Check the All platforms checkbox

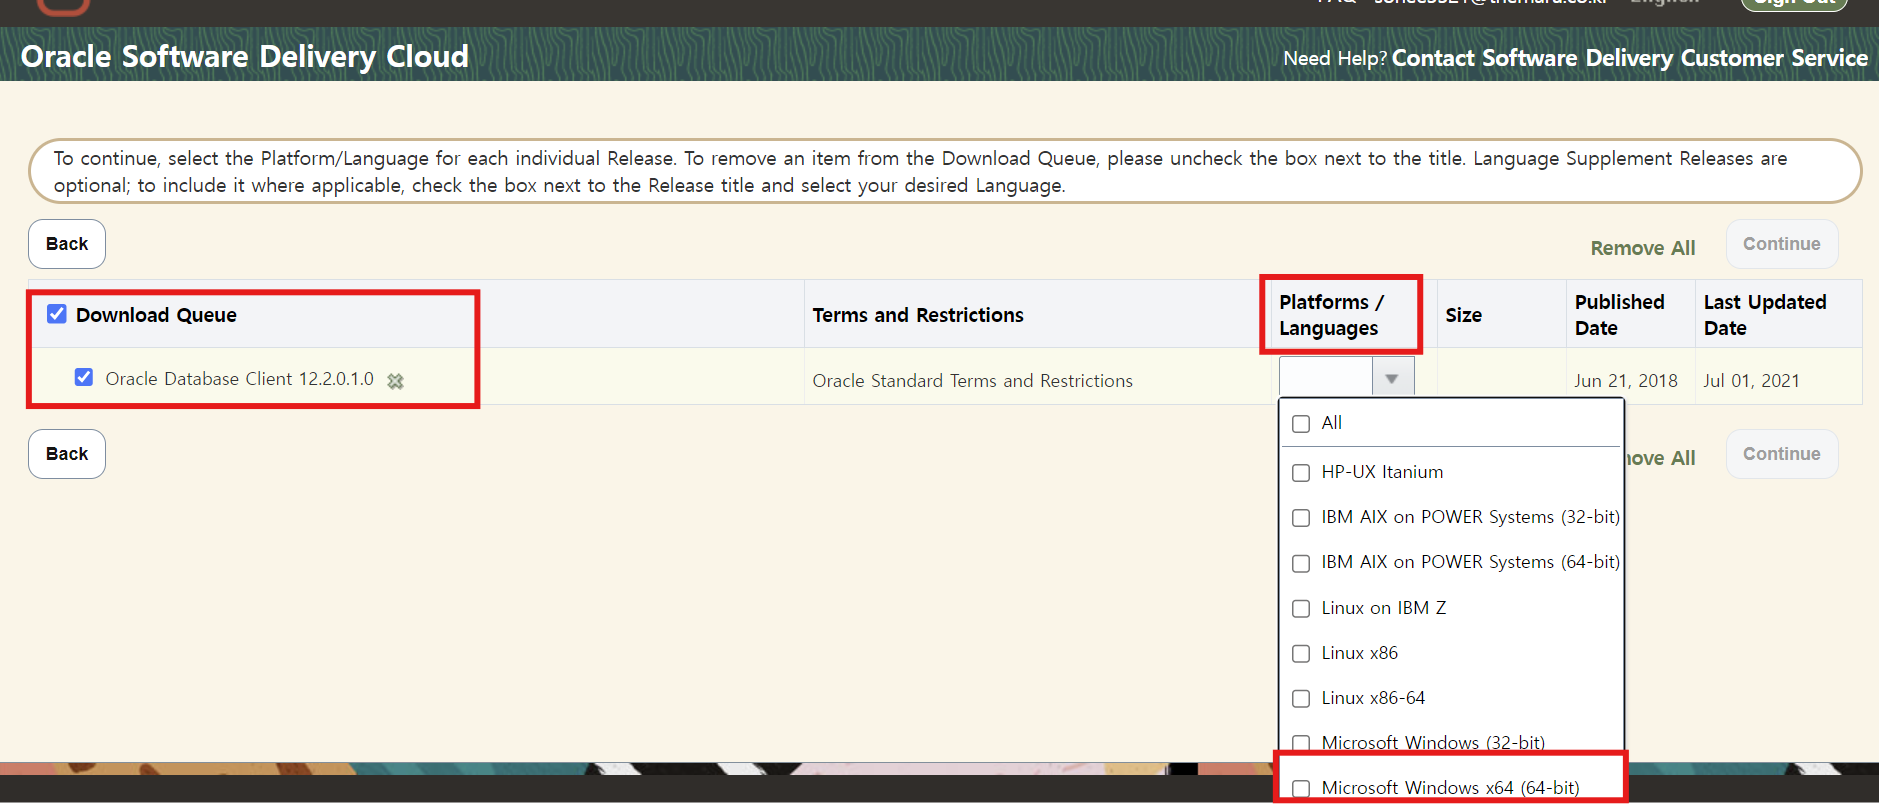(1301, 424)
